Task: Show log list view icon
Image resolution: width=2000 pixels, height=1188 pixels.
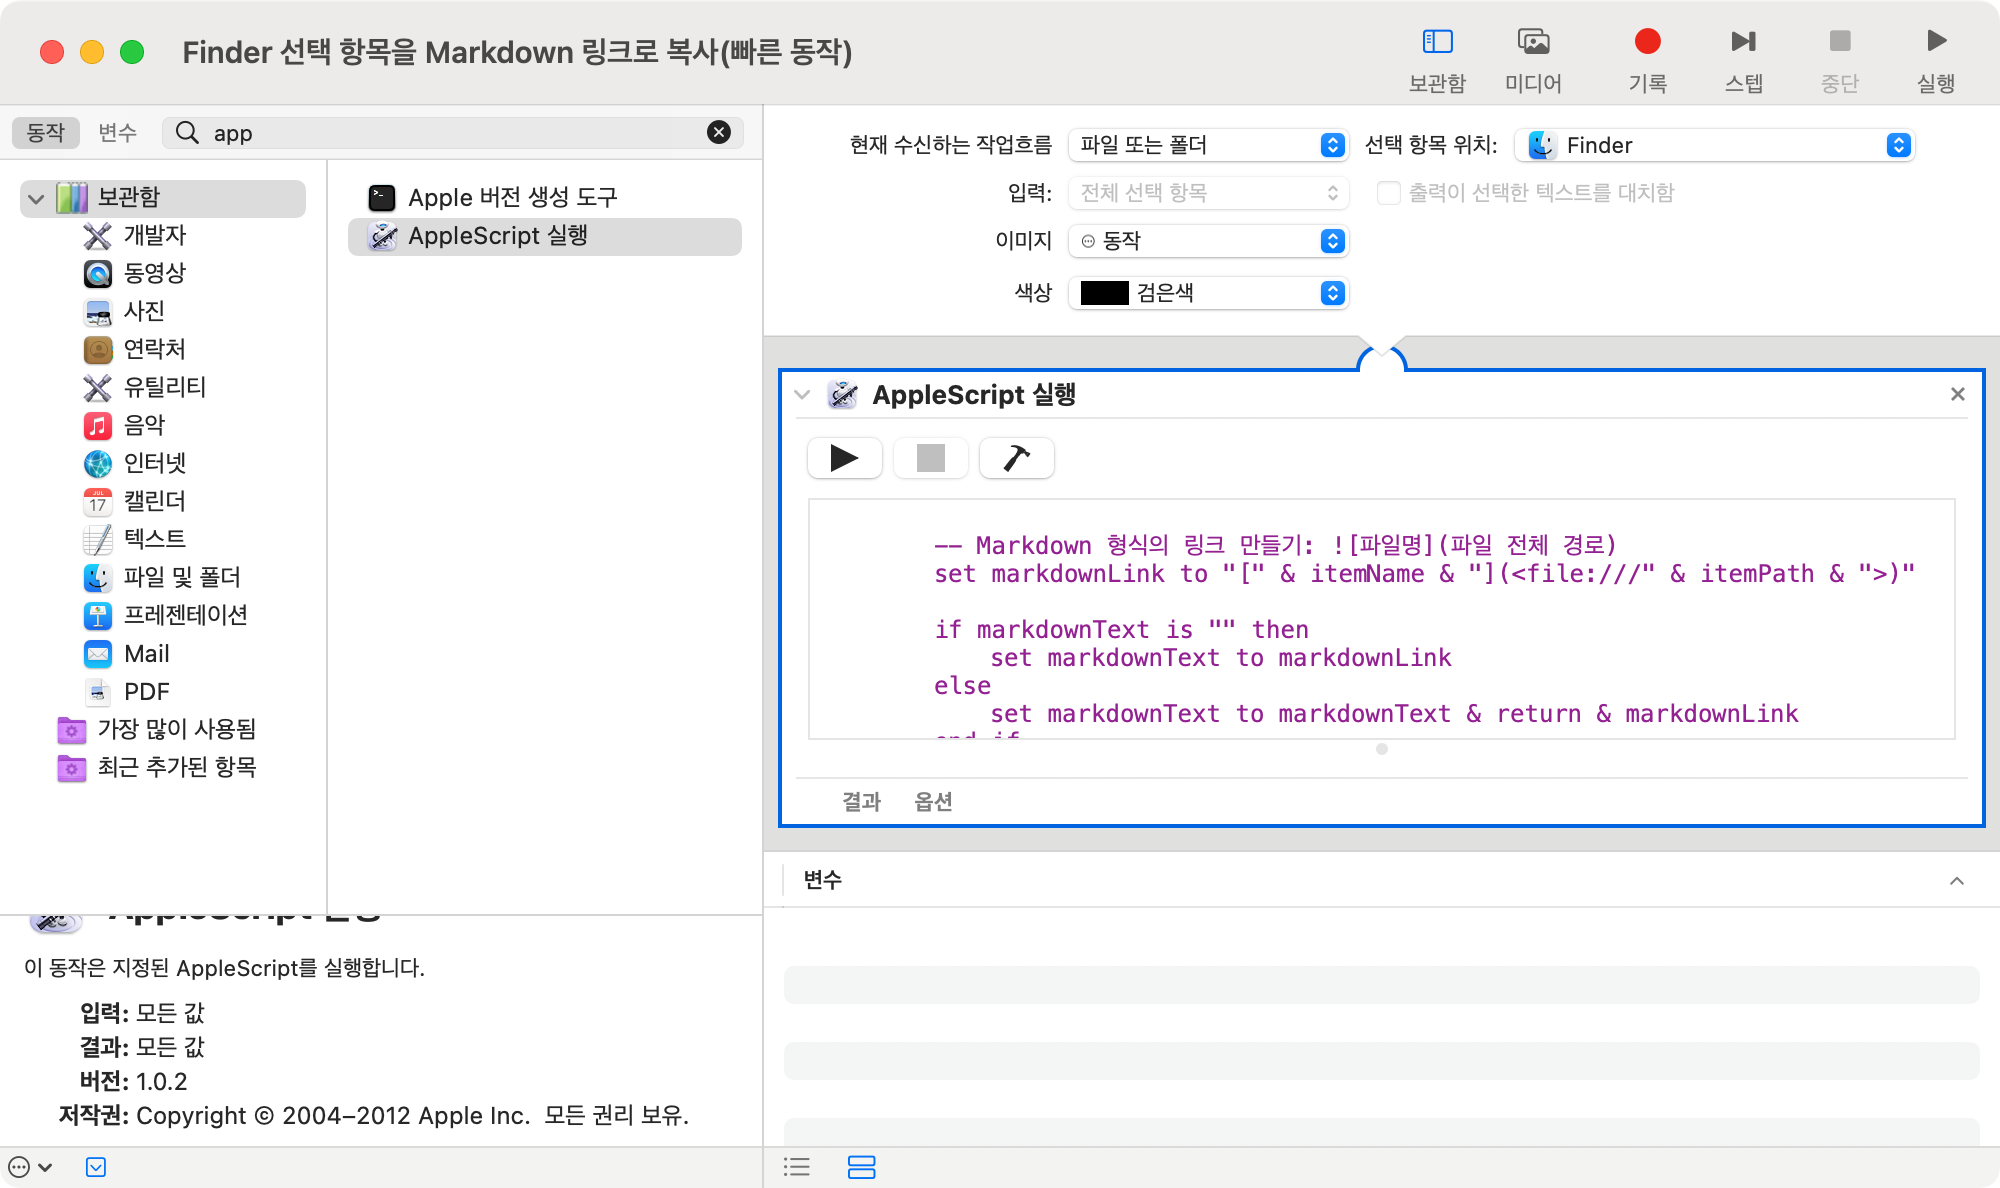Action: coord(797,1167)
